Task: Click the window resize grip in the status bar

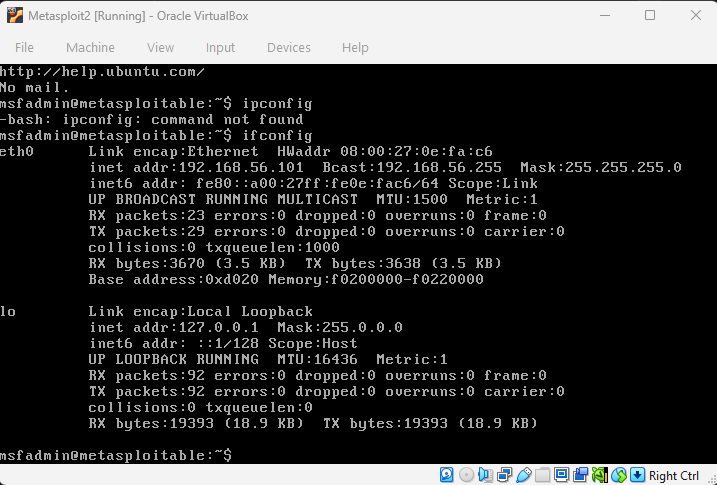Action: [x=712, y=479]
